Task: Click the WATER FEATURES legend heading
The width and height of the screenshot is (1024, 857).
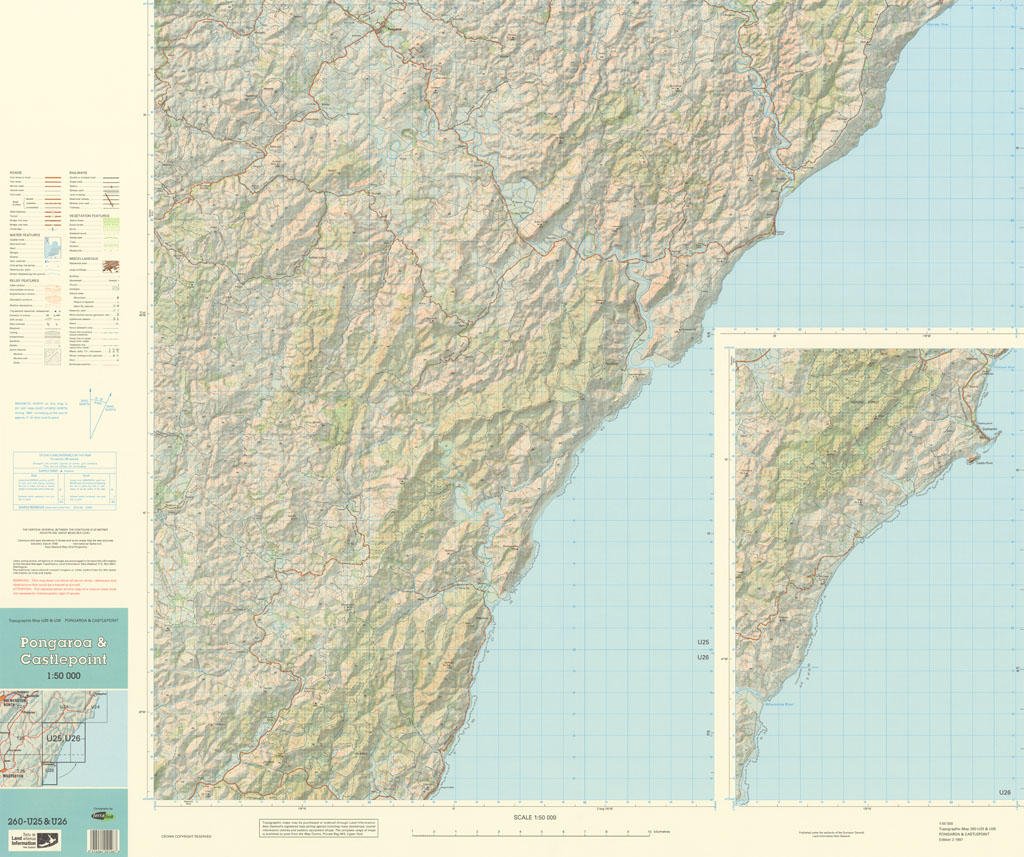Action: coord(25,235)
